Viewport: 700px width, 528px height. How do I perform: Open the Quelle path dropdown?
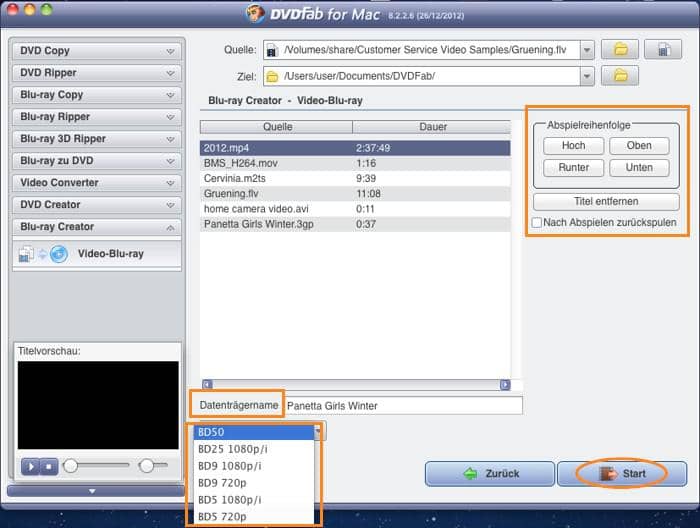pyautogui.click(x=587, y=50)
